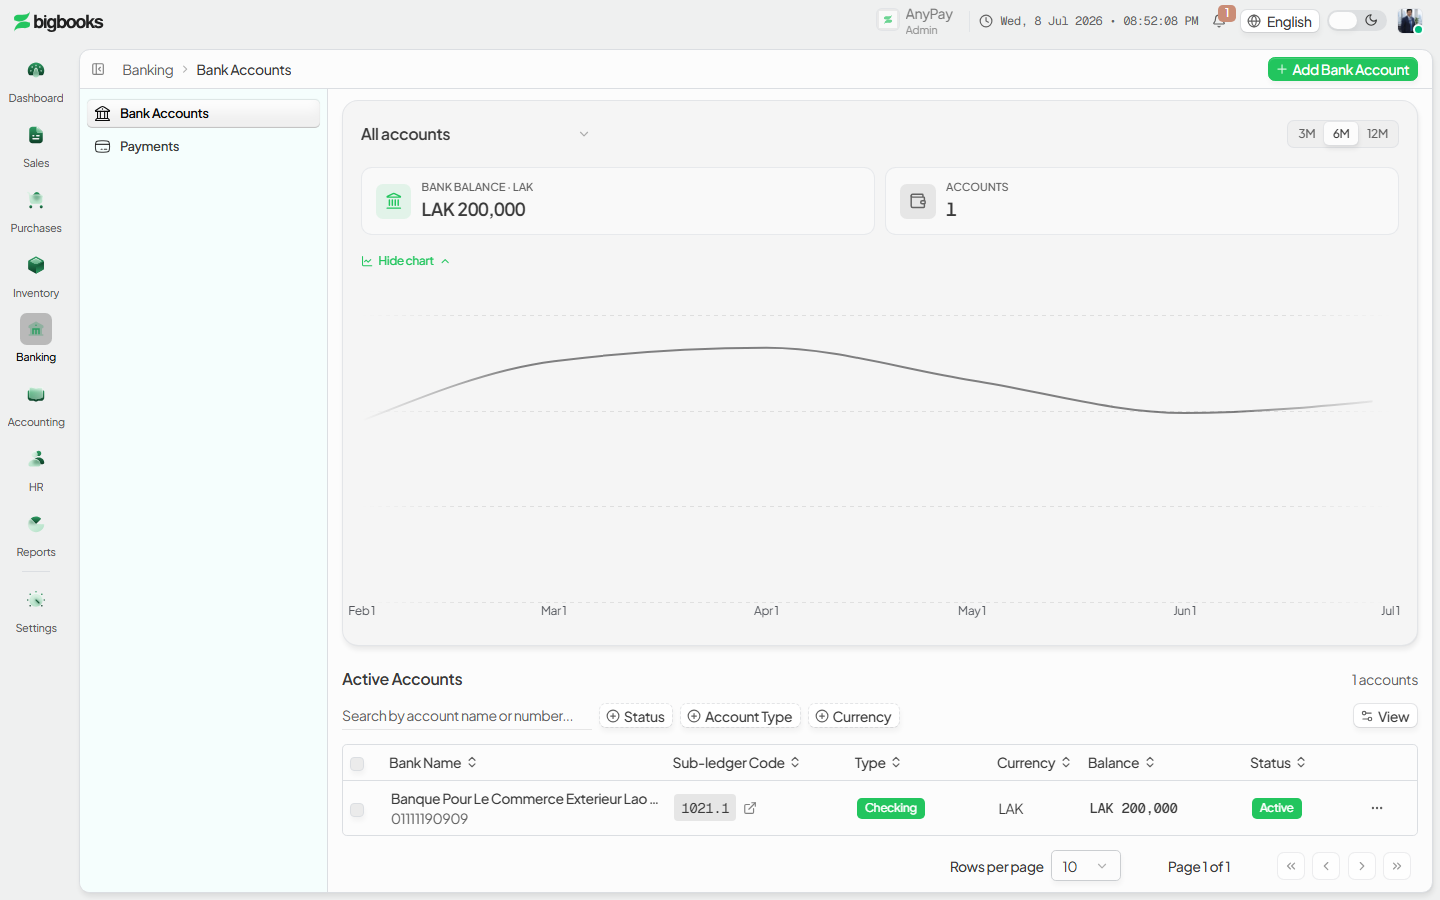The image size is (1440, 900).
Task: Click the bigbooks logo
Action: tap(58, 22)
